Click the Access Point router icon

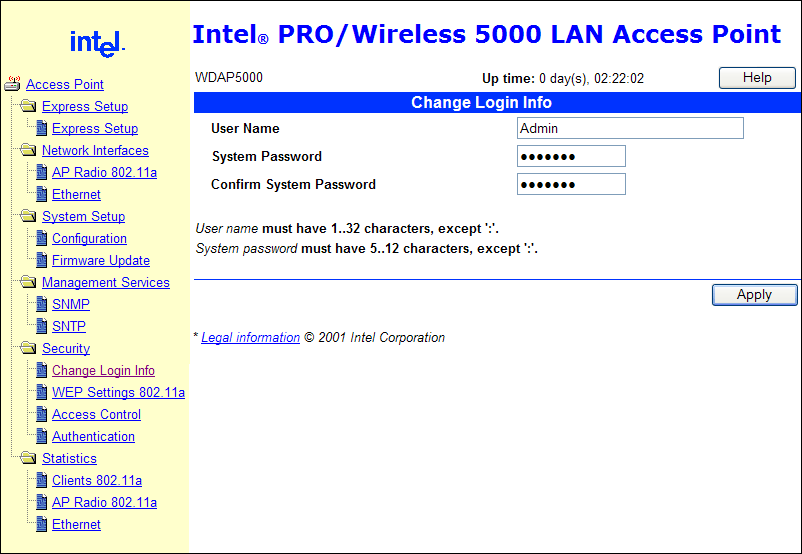tap(13, 84)
